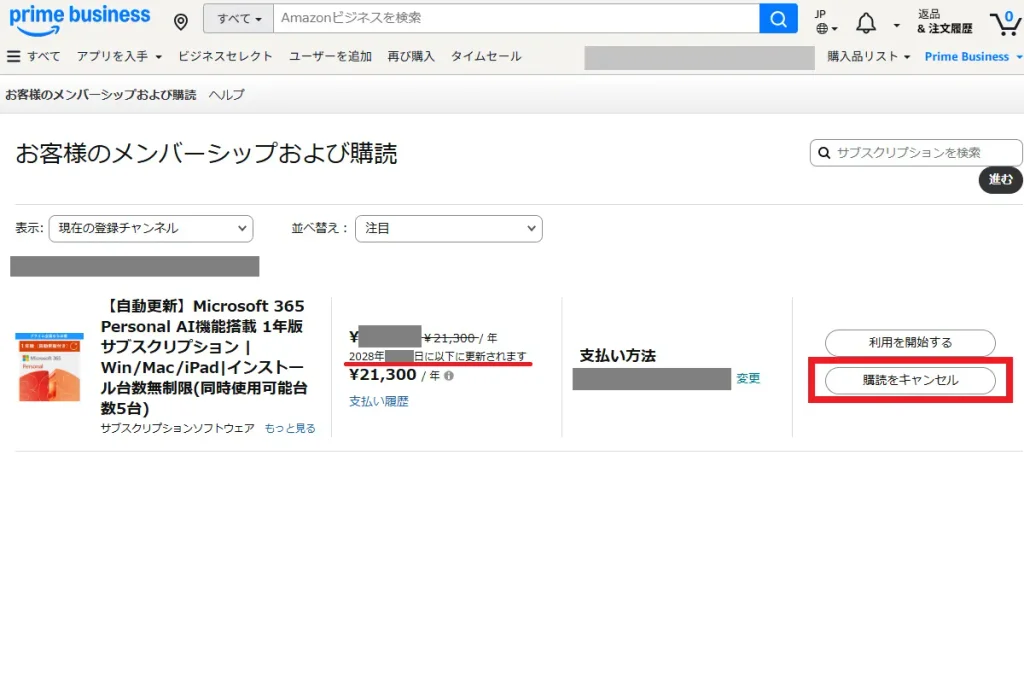Click magnifier icon in subscription search box
The height and width of the screenshot is (683, 1024).
click(x=824, y=153)
